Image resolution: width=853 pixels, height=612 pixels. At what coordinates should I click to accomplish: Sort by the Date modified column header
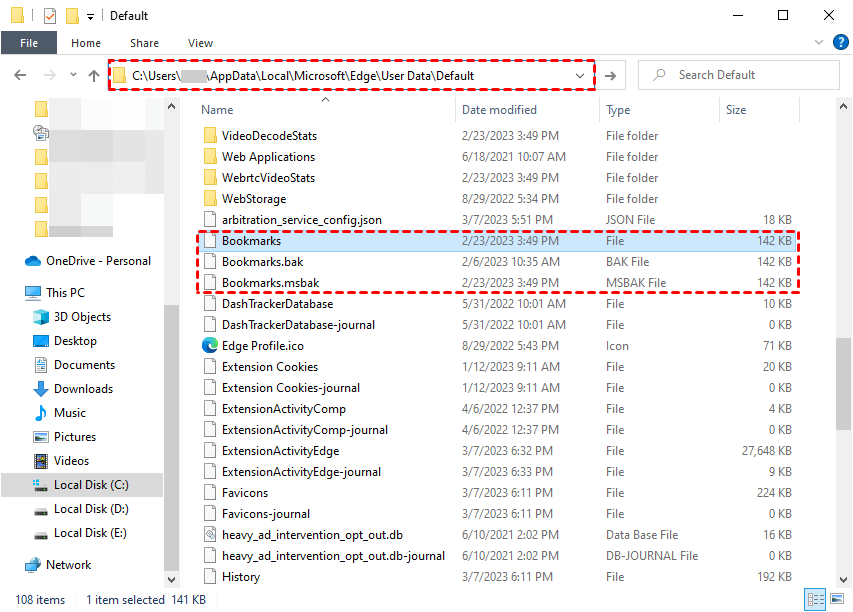[499, 110]
